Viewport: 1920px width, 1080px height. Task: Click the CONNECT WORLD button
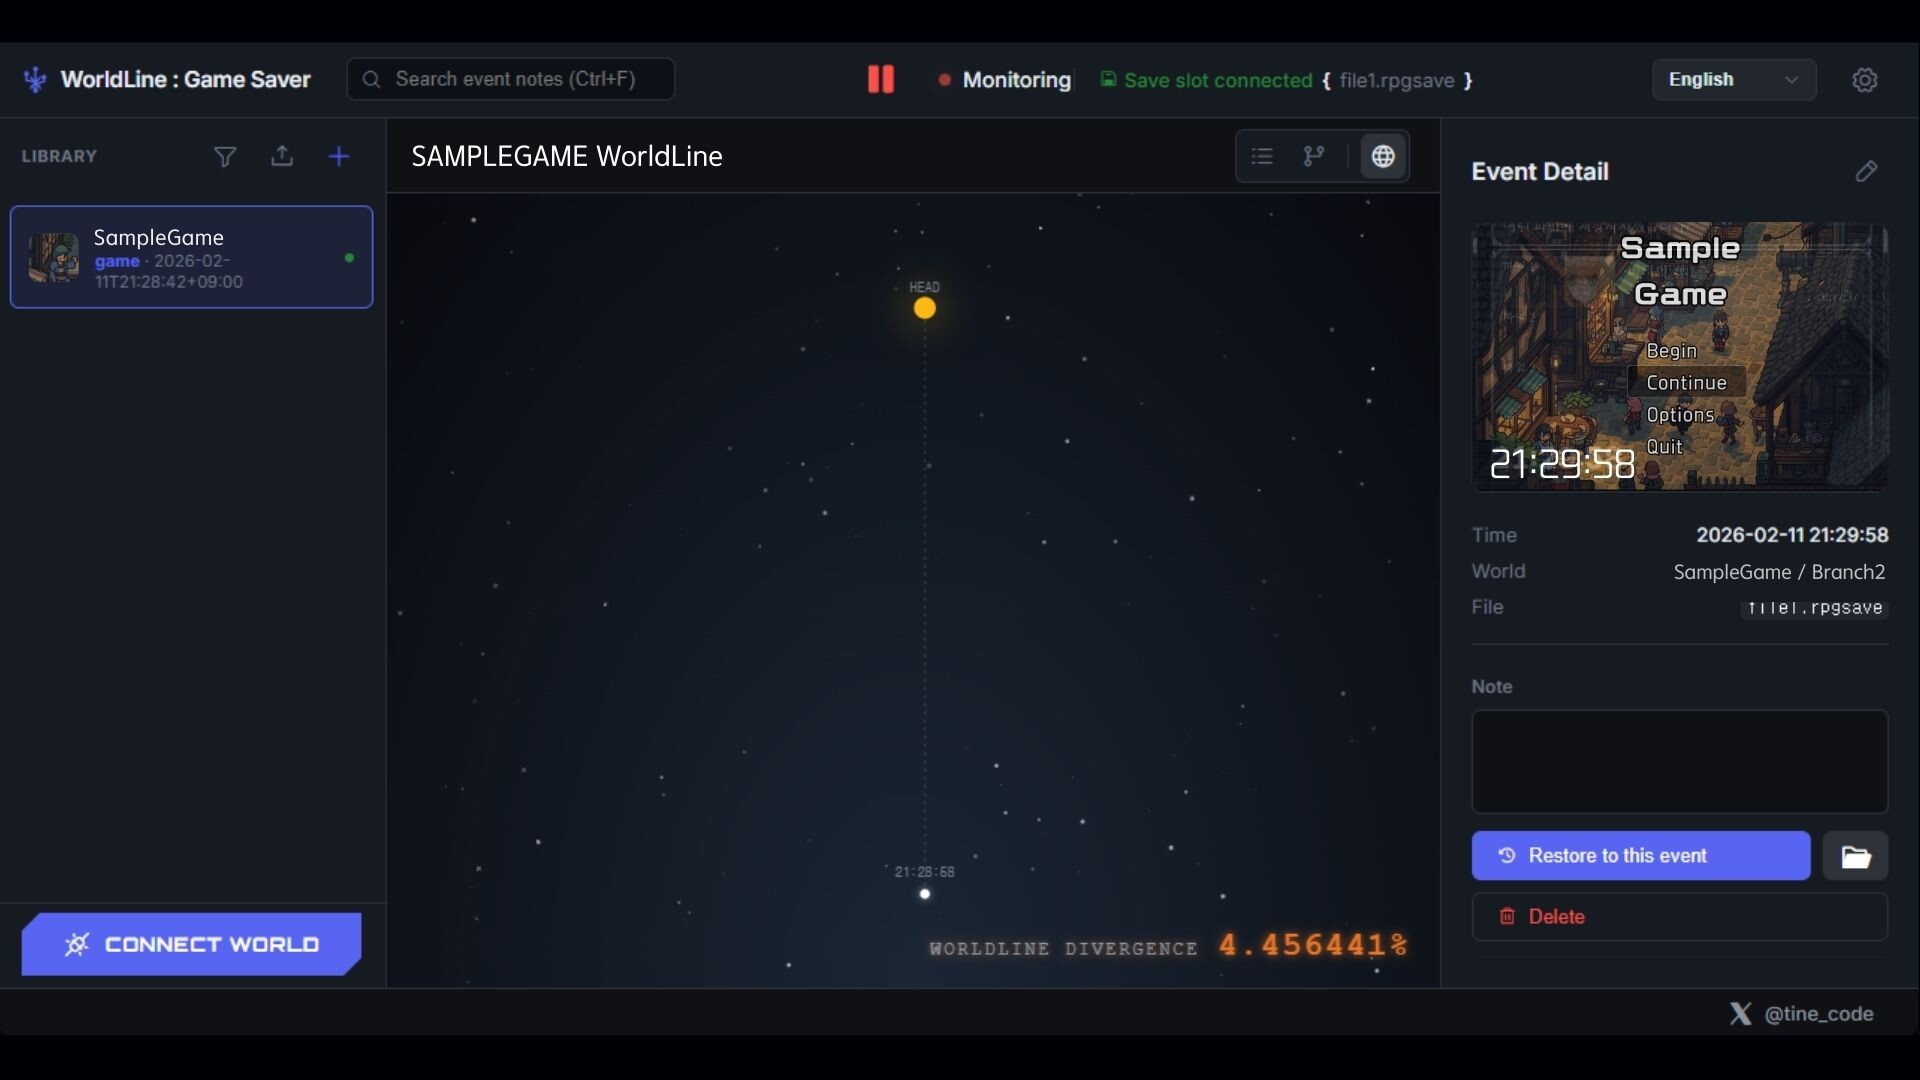pyautogui.click(x=191, y=944)
